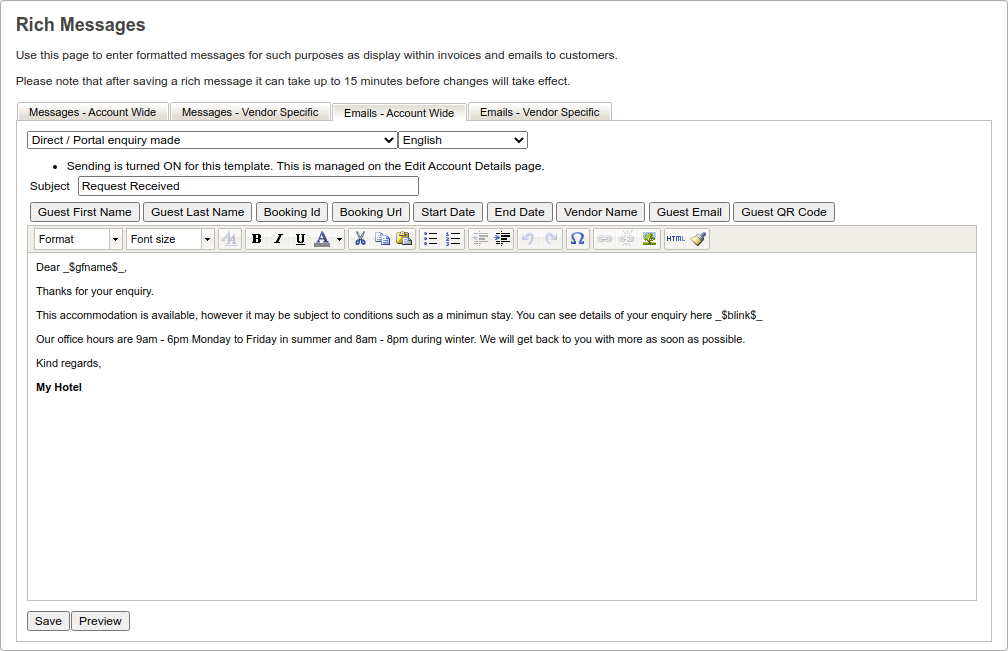1008x651 pixels.
Task: Click the Copy icon in toolbar
Action: click(x=382, y=239)
